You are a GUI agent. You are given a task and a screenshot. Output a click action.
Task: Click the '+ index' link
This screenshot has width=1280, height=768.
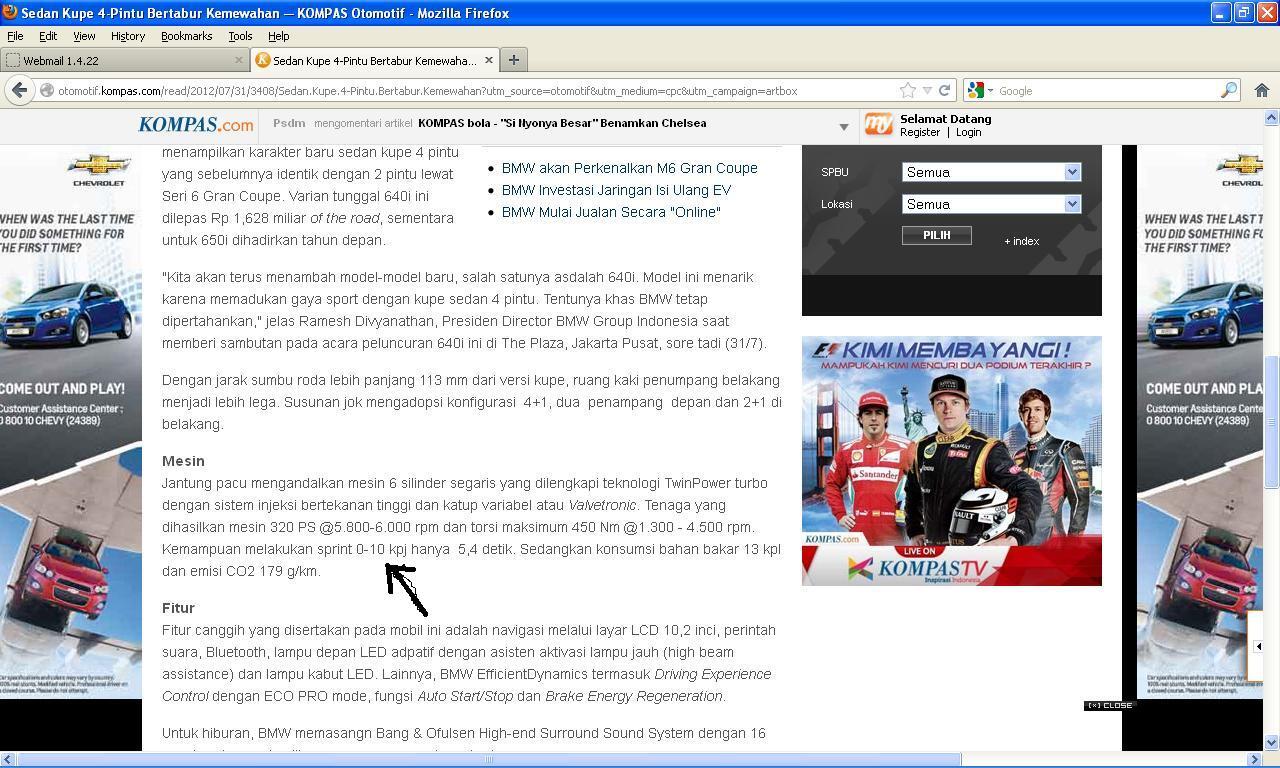pyautogui.click(x=1021, y=241)
